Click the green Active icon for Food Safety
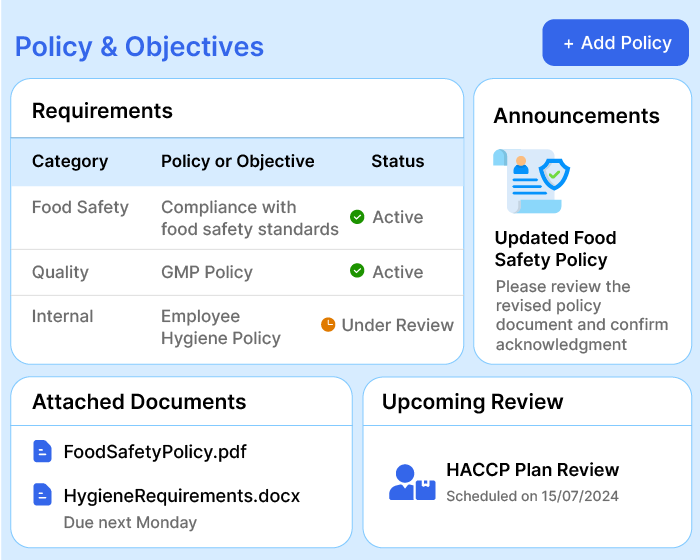This screenshot has width=700, height=560. [x=357, y=217]
